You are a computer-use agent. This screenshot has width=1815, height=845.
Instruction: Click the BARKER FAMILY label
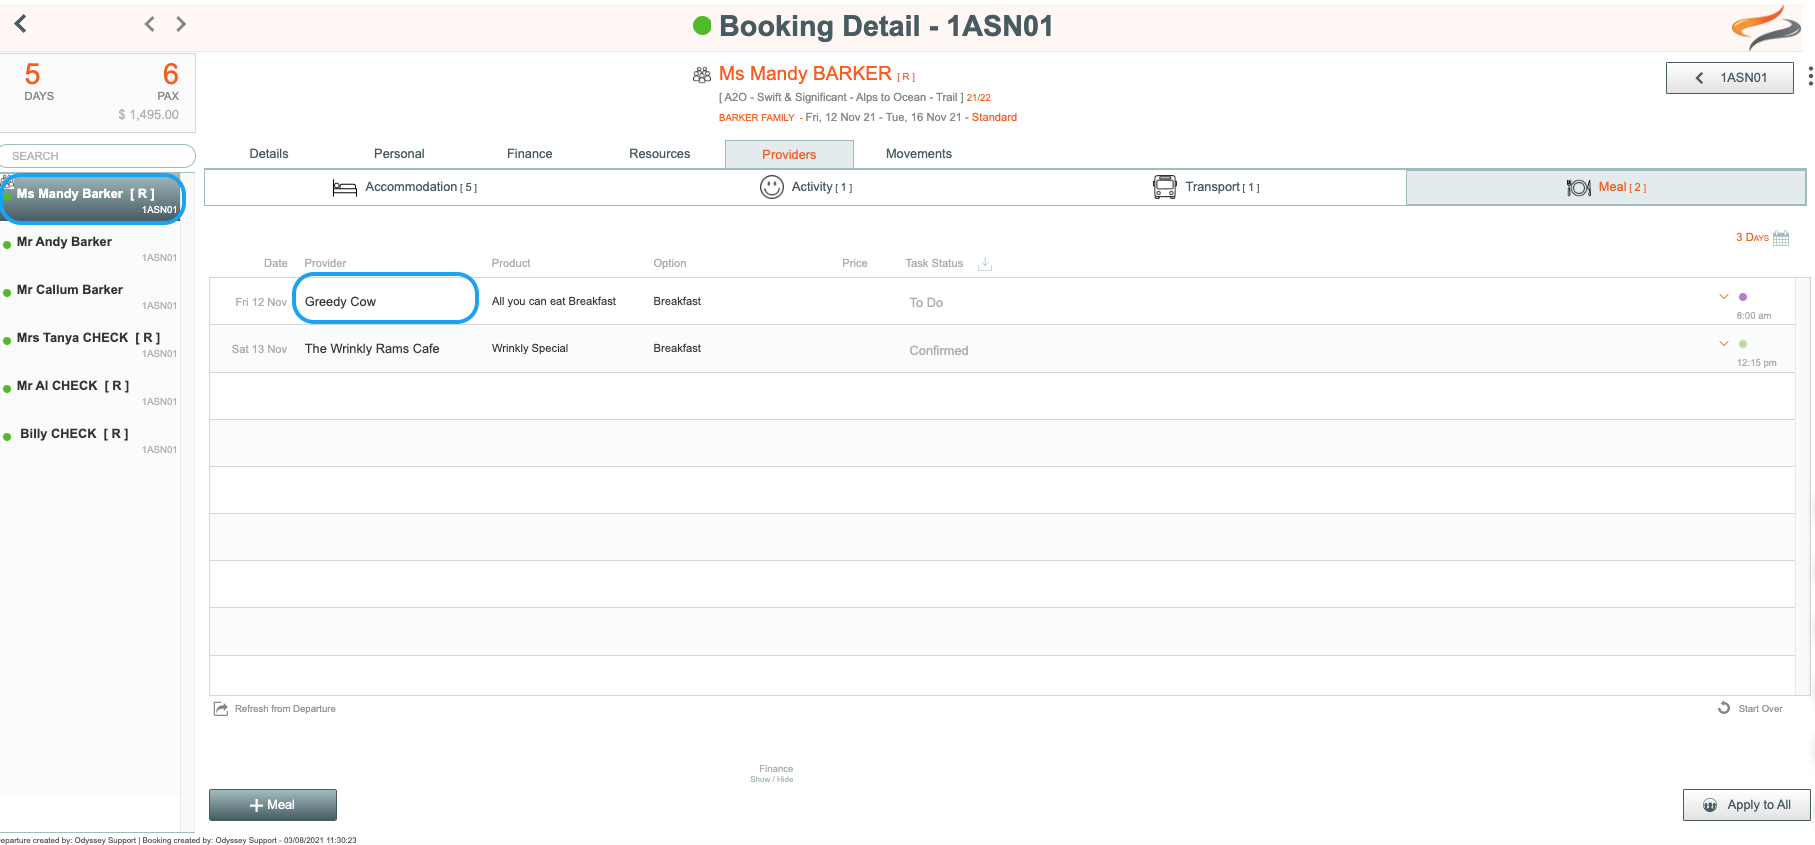(756, 118)
